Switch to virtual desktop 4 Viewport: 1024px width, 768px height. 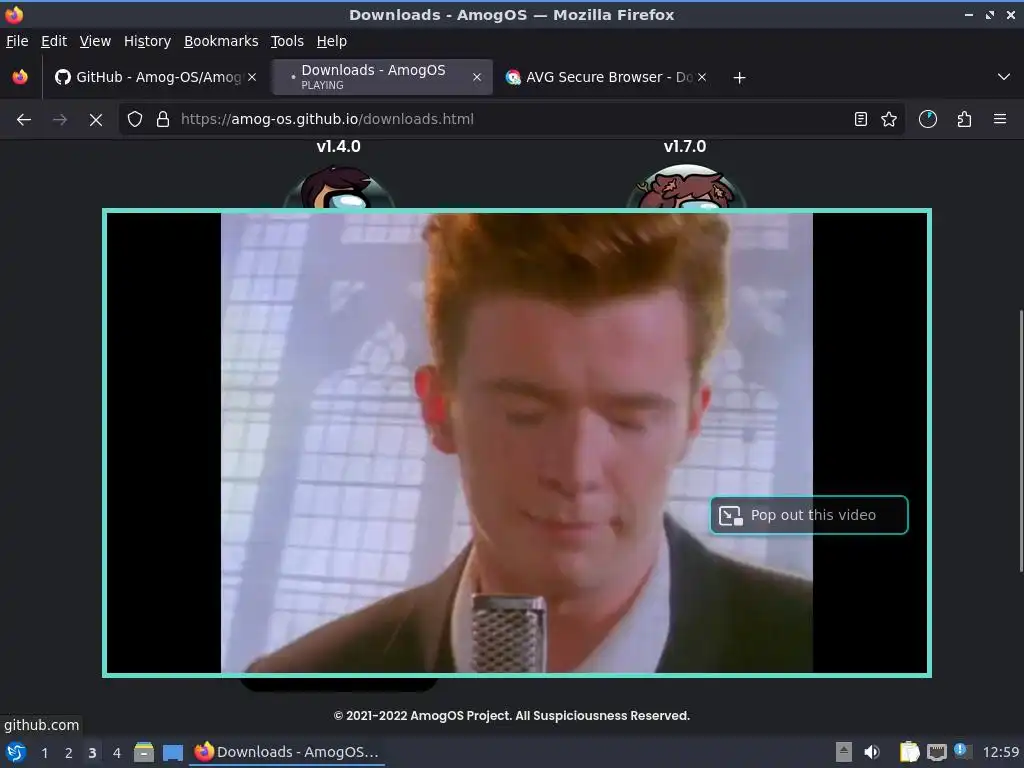coord(117,753)
